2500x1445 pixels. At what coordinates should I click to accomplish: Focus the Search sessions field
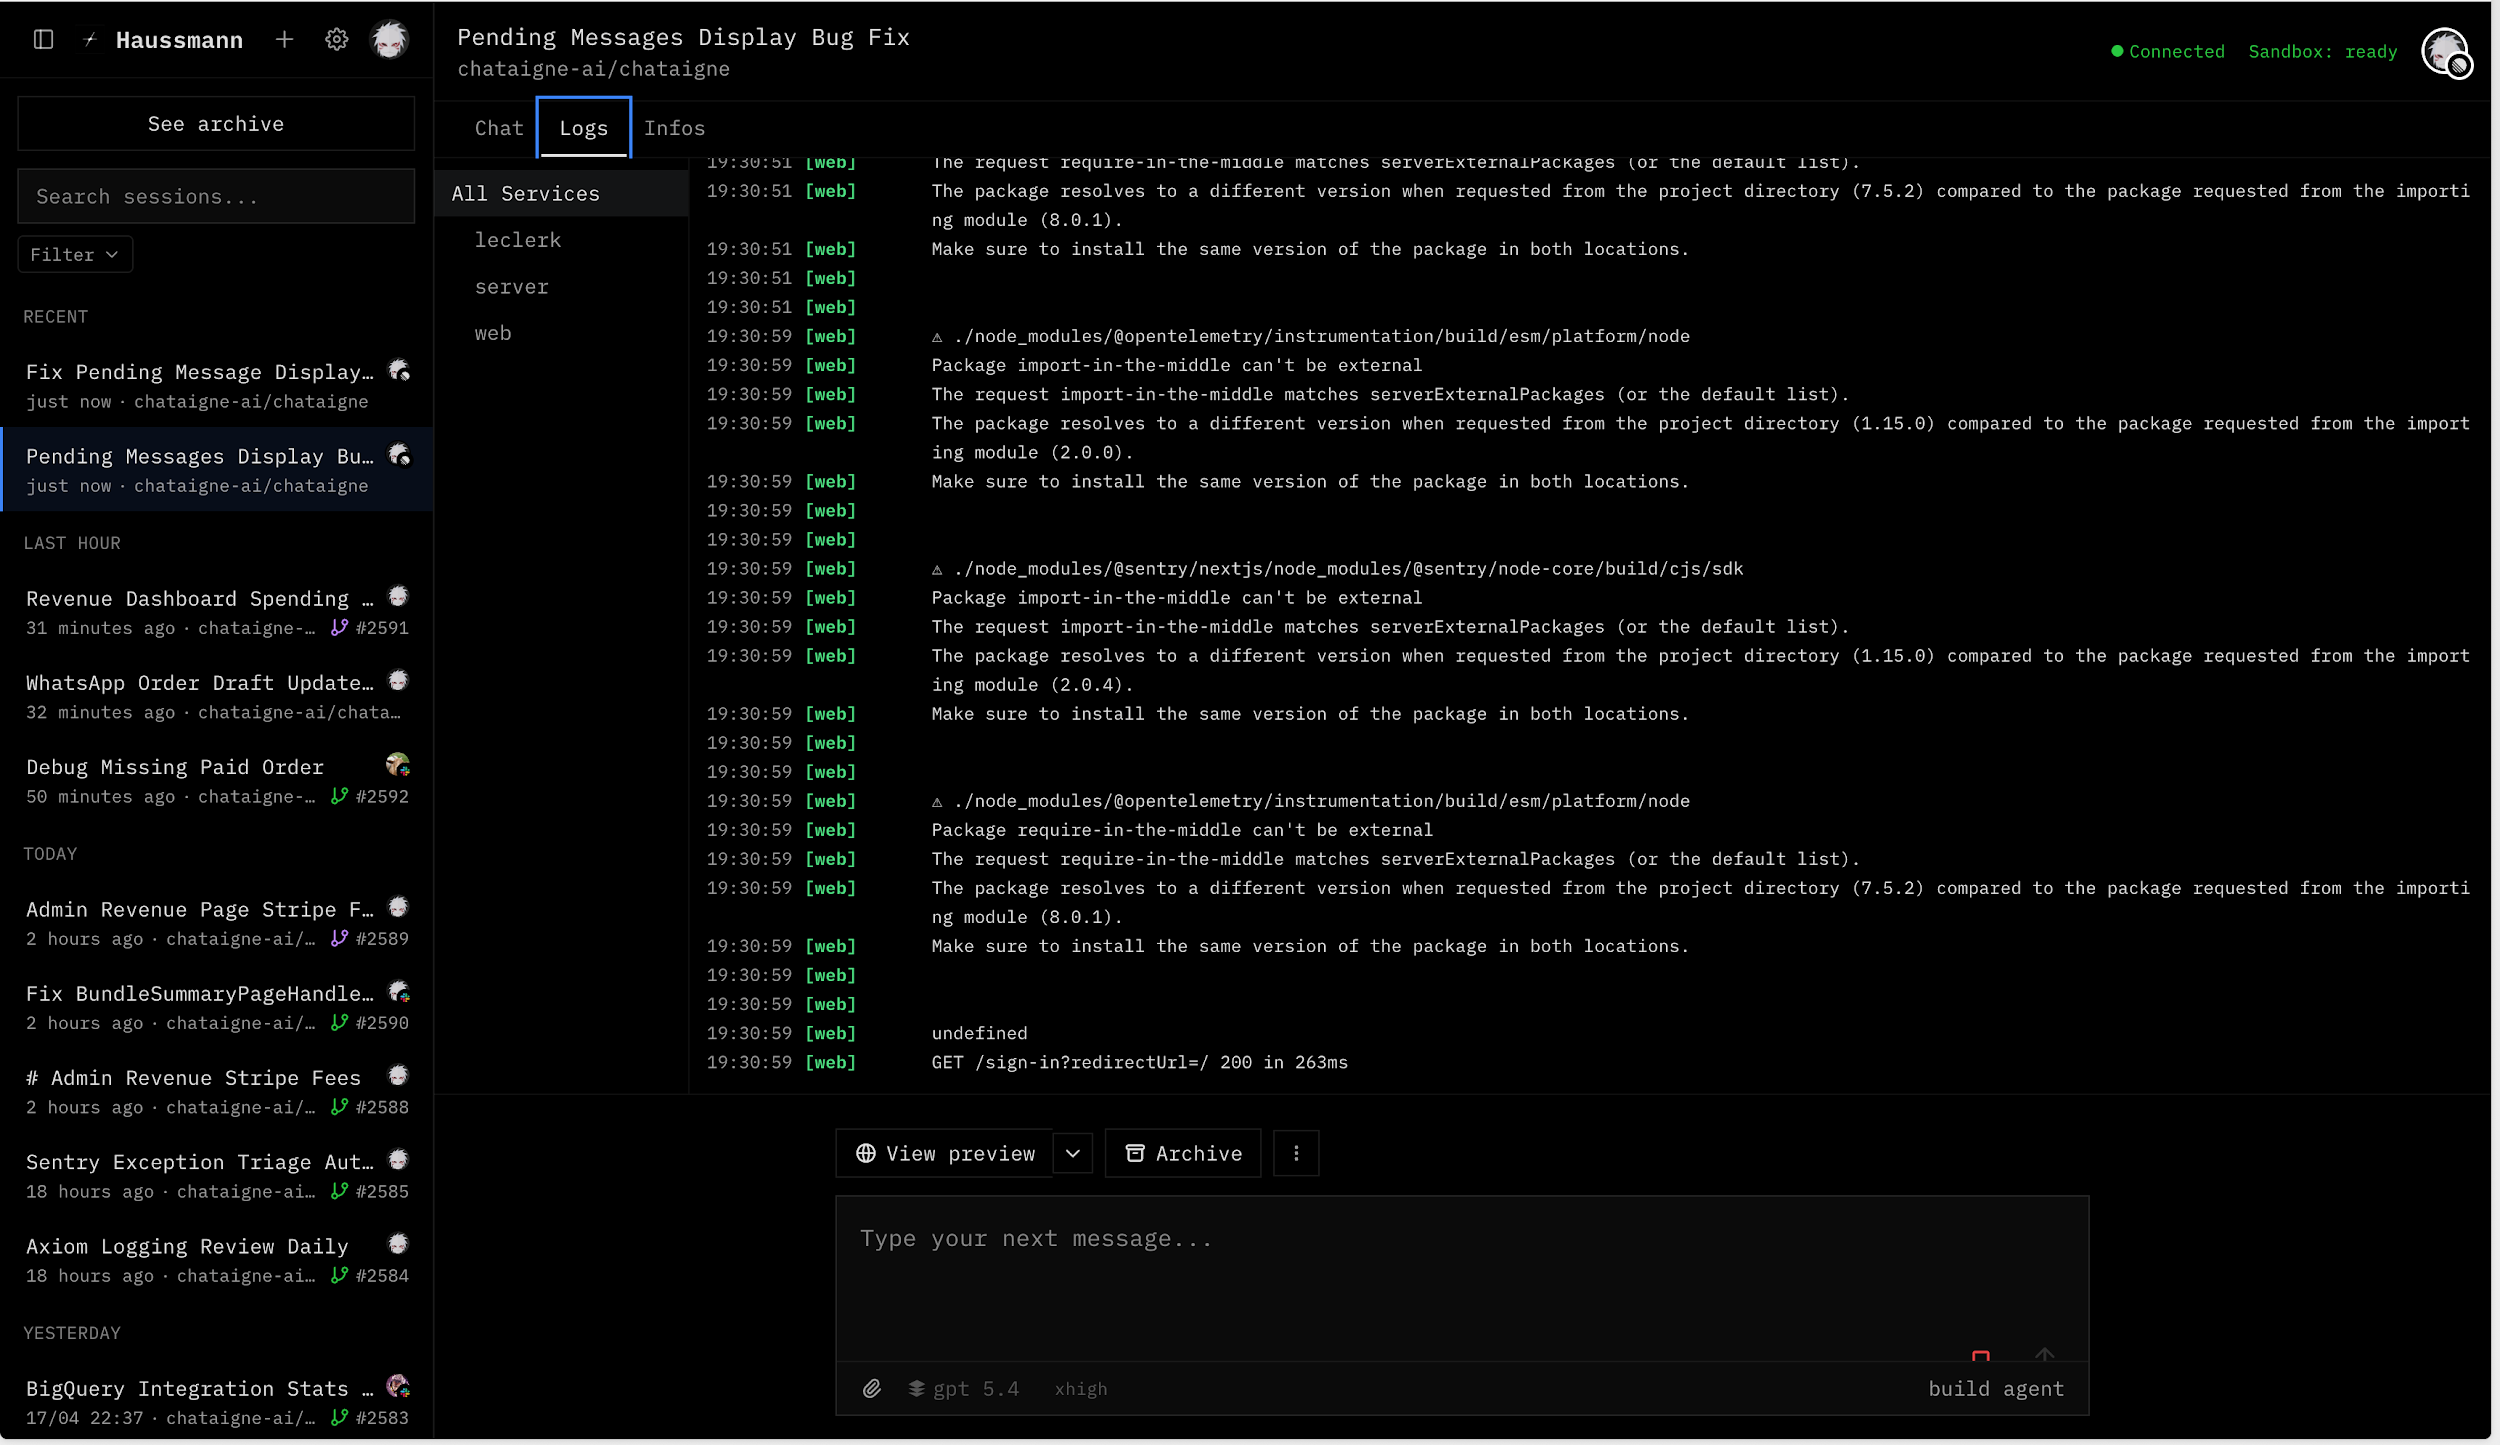click(x=216, y=196)
